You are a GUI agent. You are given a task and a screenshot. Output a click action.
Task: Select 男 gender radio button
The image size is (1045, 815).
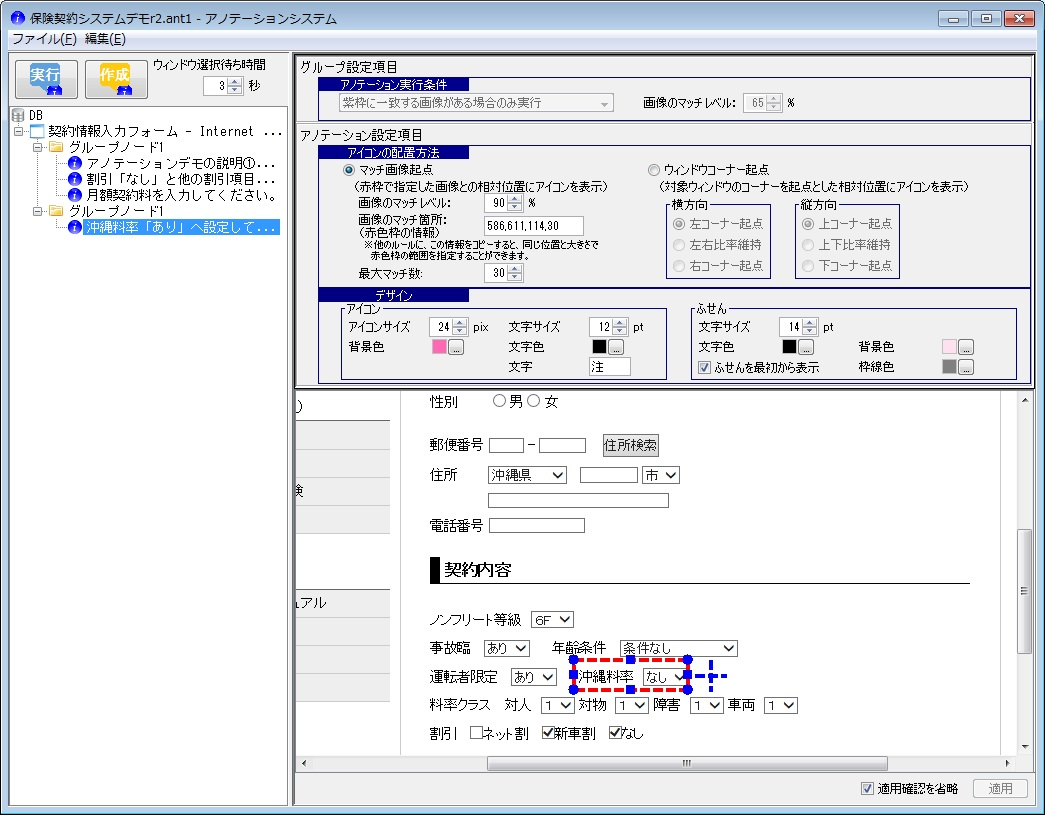(x=499, y=401)
